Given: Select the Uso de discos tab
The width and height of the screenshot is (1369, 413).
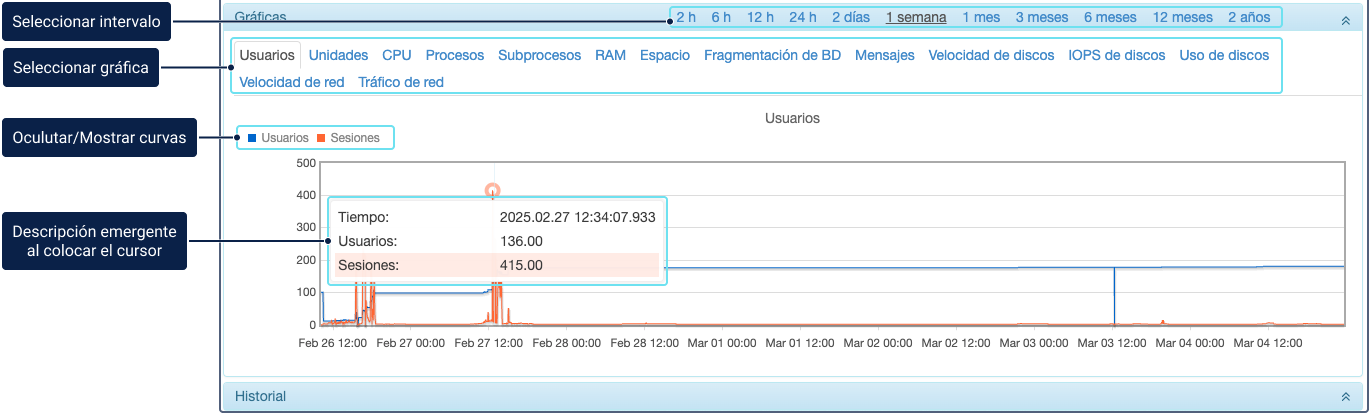Looking at the screenshot, I should coord(1226,55).
